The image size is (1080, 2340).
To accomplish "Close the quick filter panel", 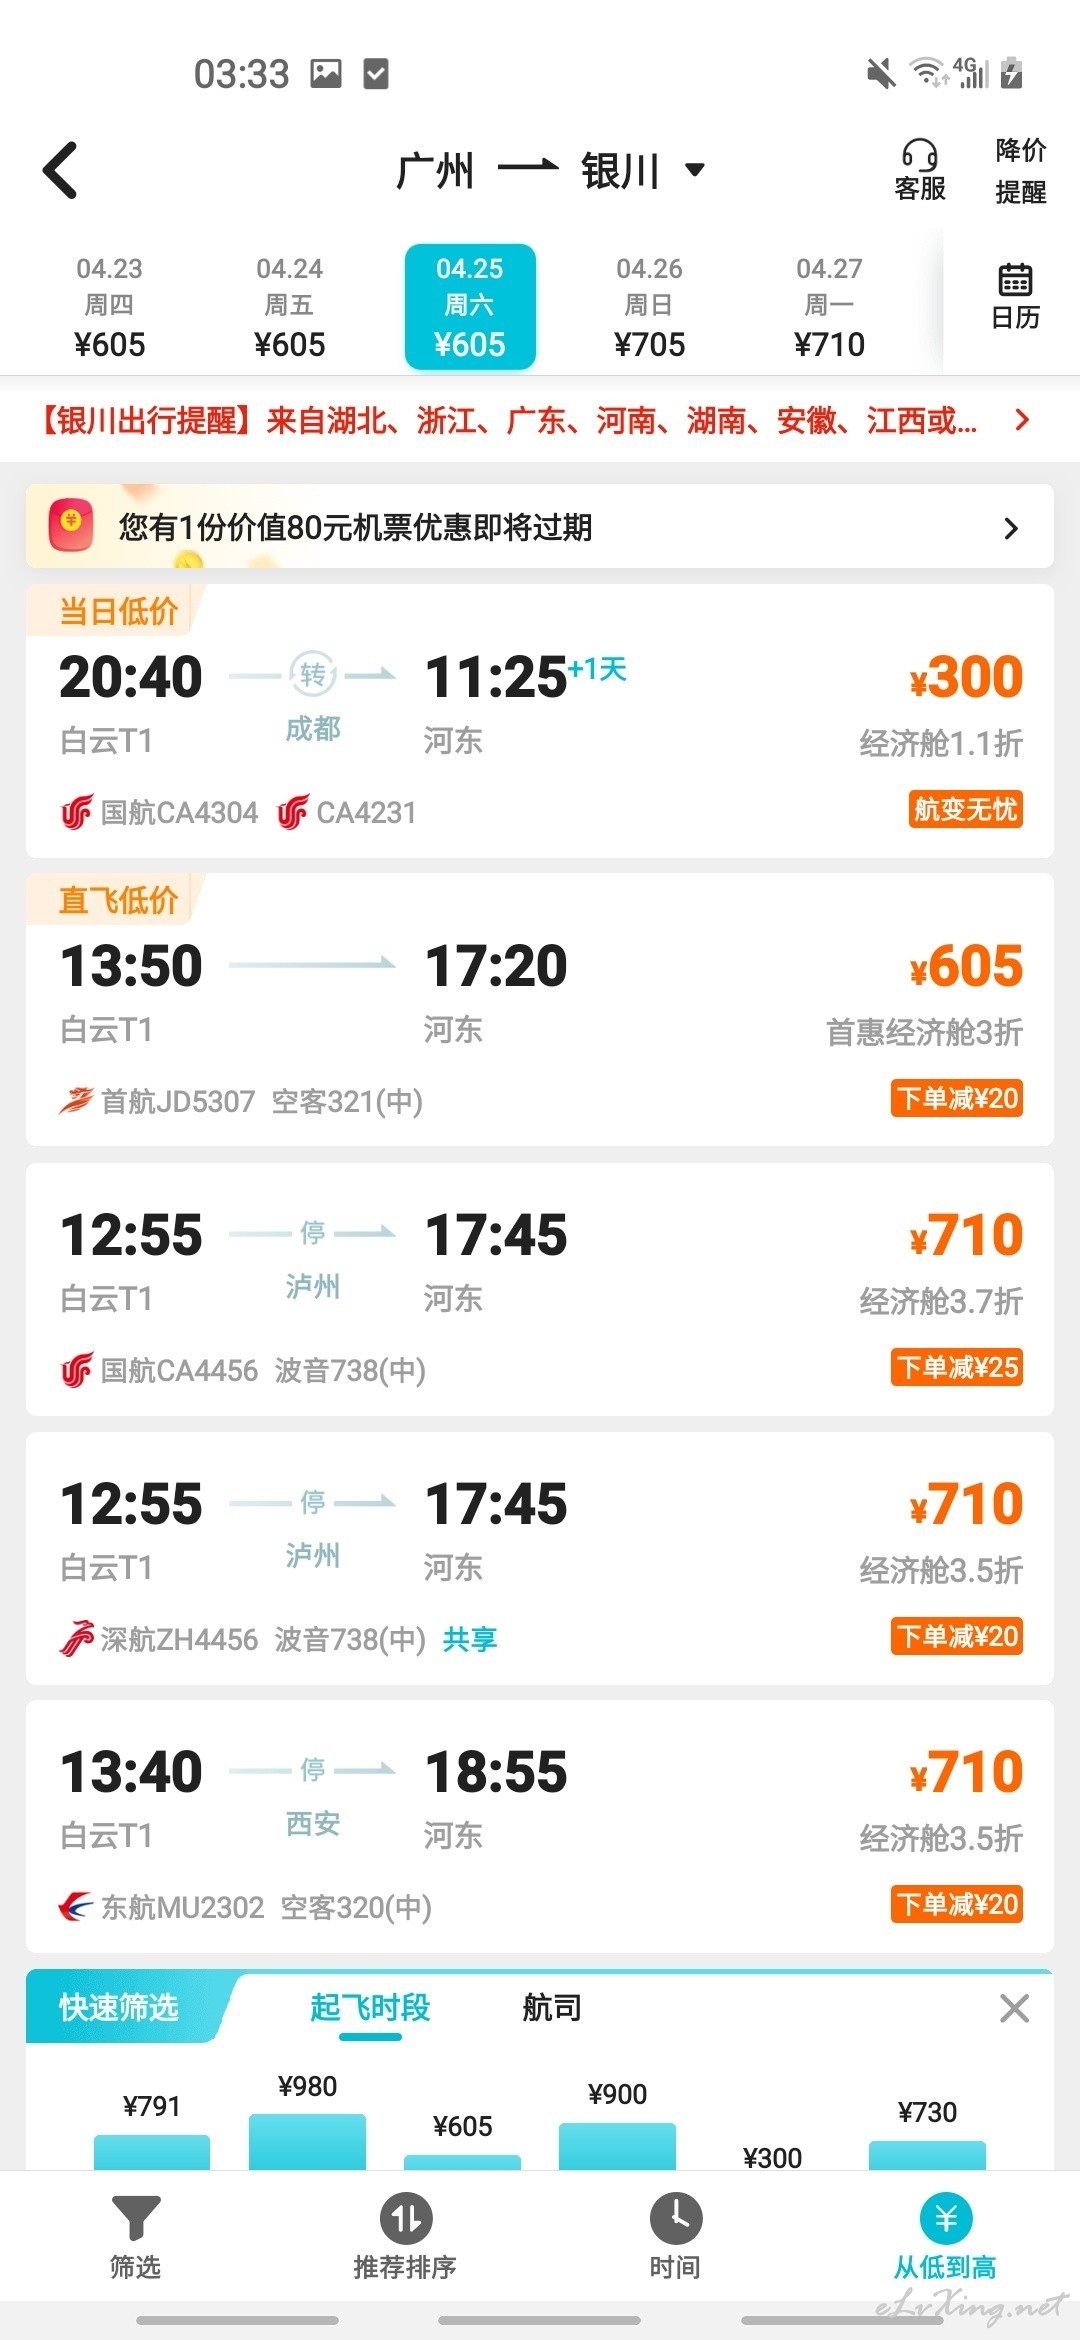I will coord(1014,2007).
